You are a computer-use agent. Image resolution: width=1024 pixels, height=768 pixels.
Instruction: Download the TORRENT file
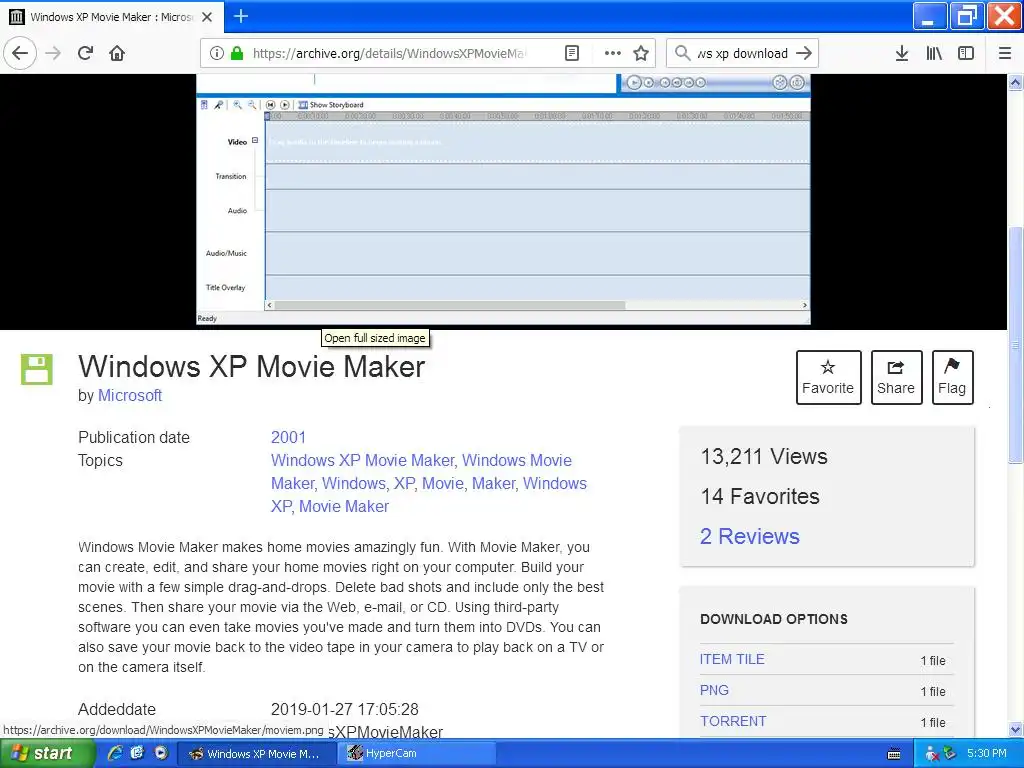tap(733, 721)
